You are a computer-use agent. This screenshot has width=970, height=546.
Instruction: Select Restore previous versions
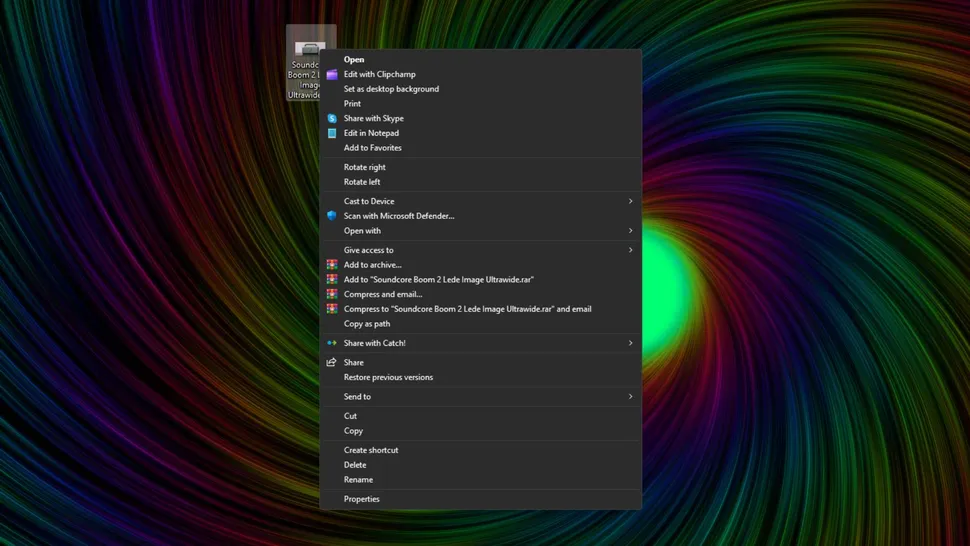coord(388,377)
